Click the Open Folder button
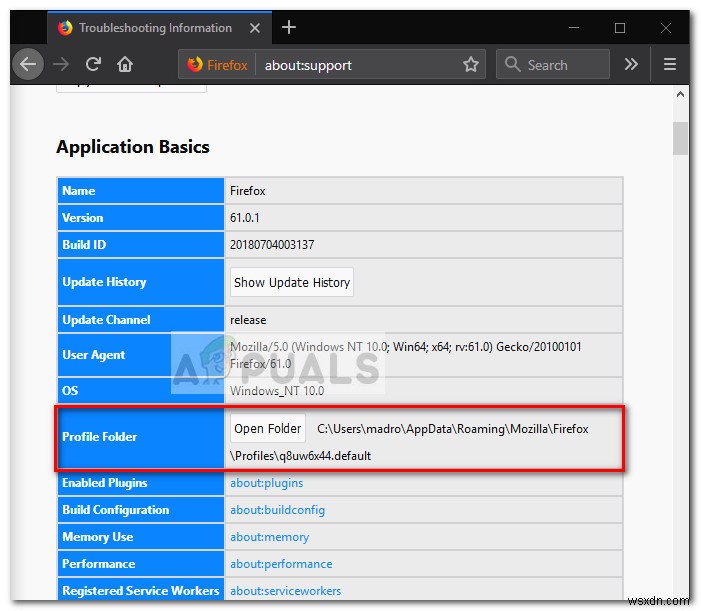This screenshot has width=701, height=611. click(x=267, y=428)
